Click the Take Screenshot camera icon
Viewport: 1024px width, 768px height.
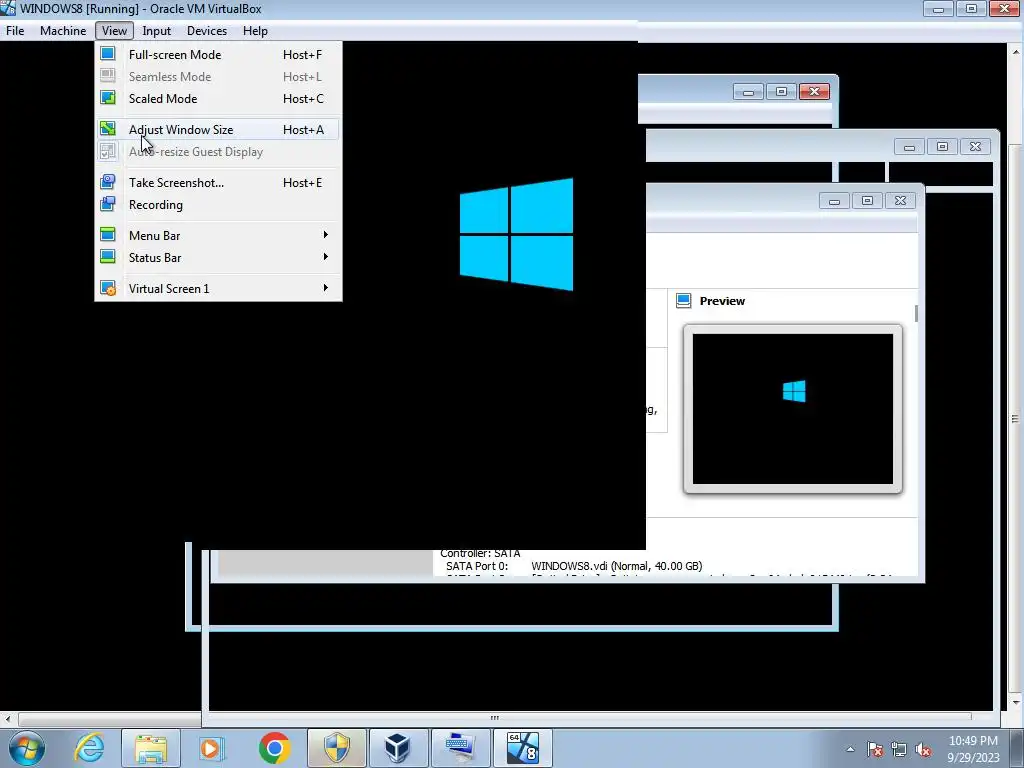point(108,182)
